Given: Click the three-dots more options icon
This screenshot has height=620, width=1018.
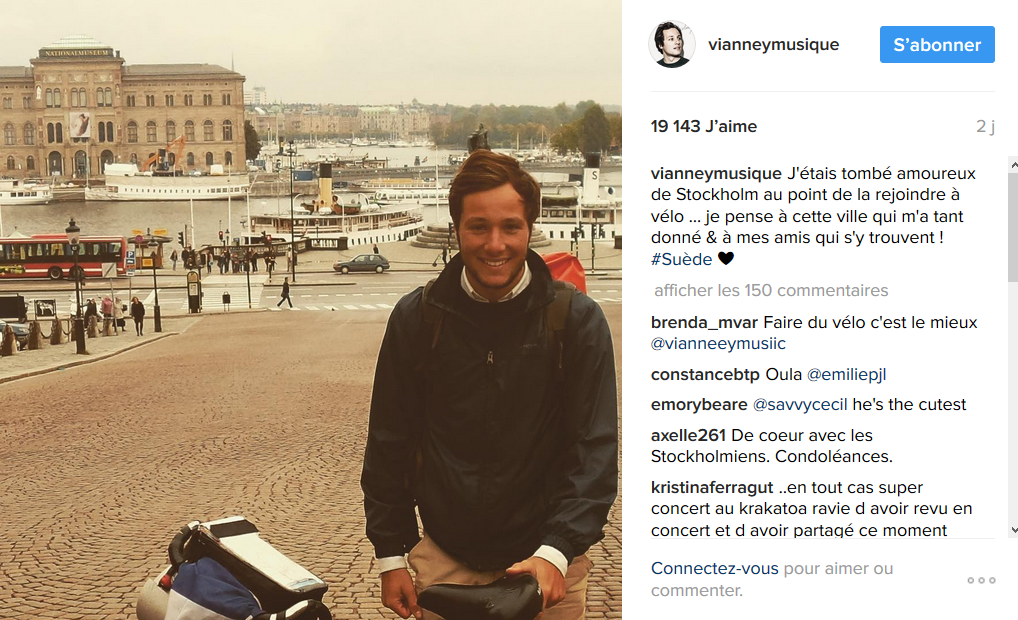Looking at the screenshot, I should click(981, 580).
